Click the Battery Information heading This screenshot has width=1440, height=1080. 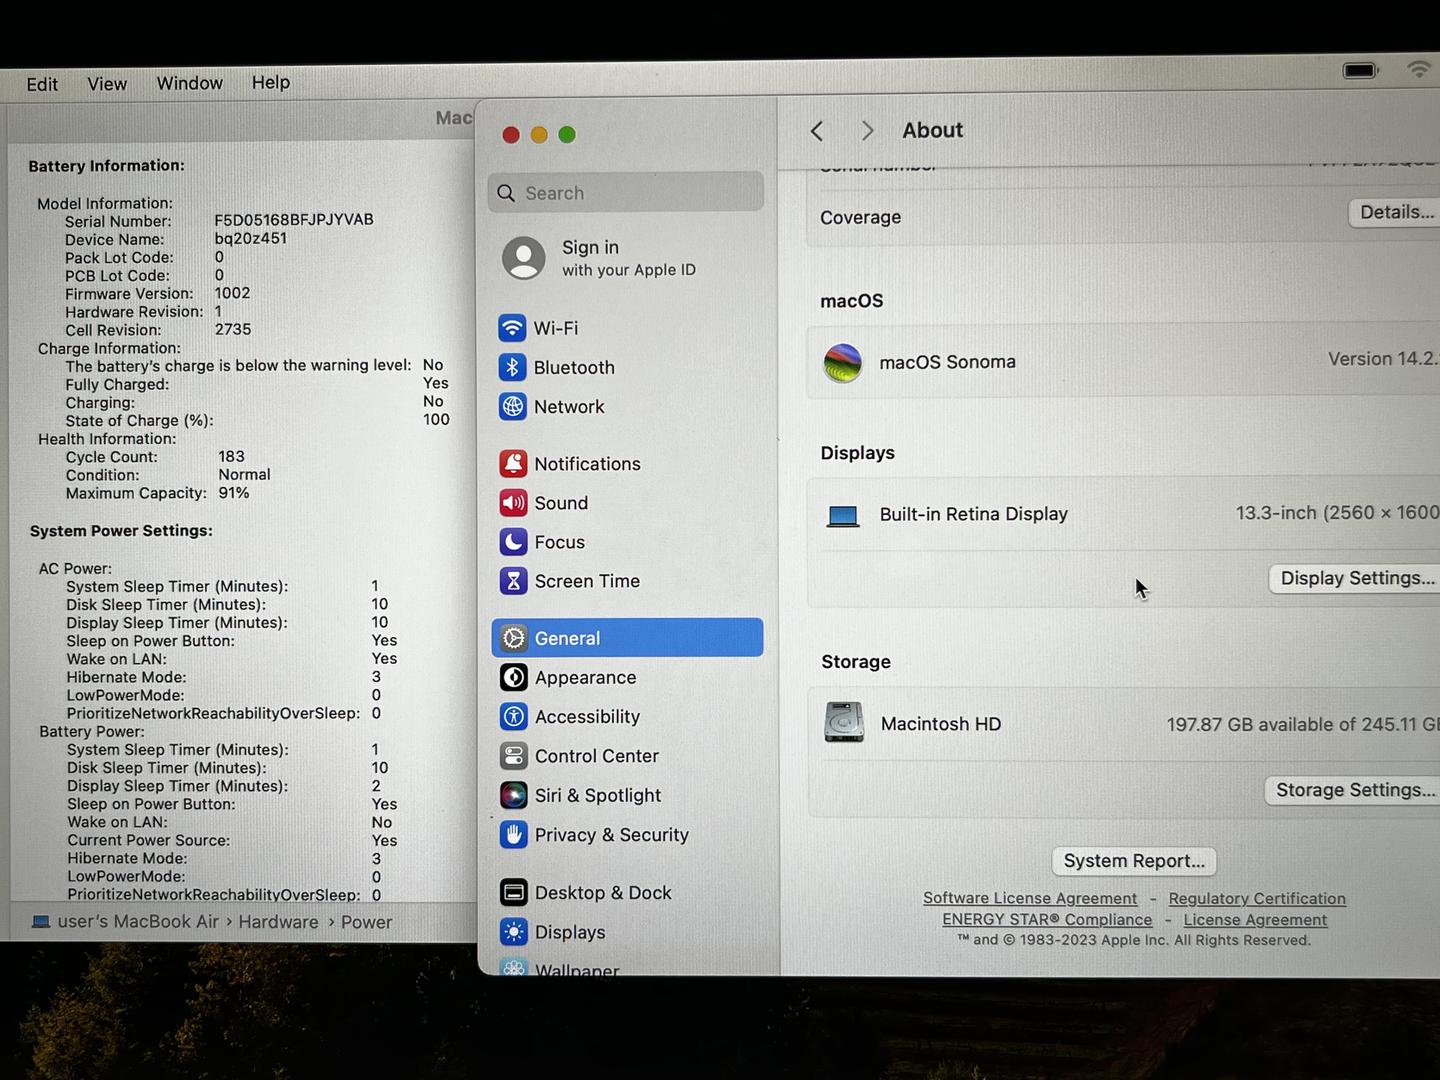[106, 166]
